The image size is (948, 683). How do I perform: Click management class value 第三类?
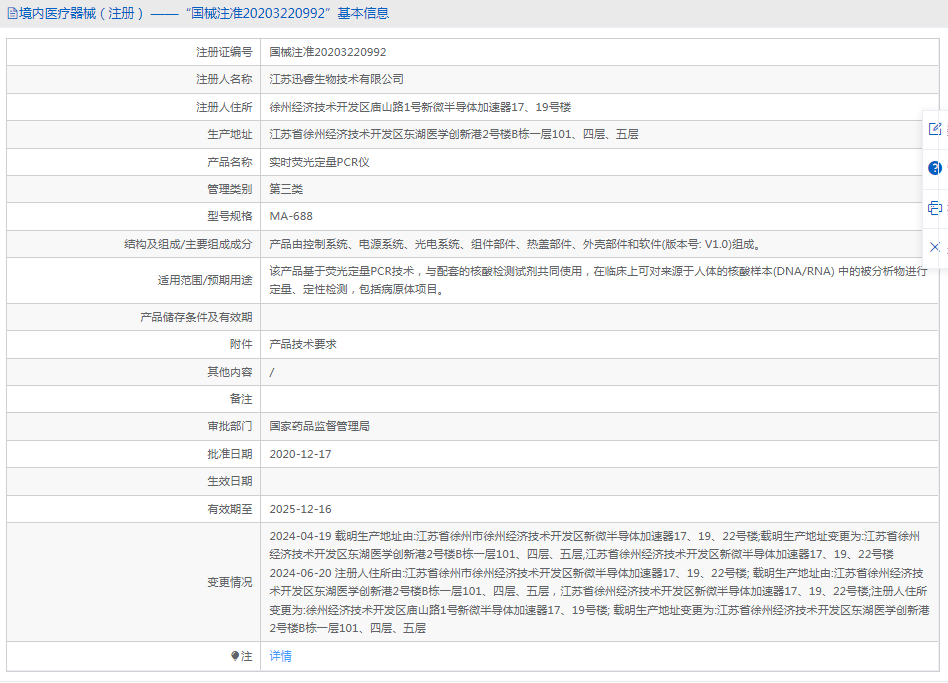tap(286, 189)
